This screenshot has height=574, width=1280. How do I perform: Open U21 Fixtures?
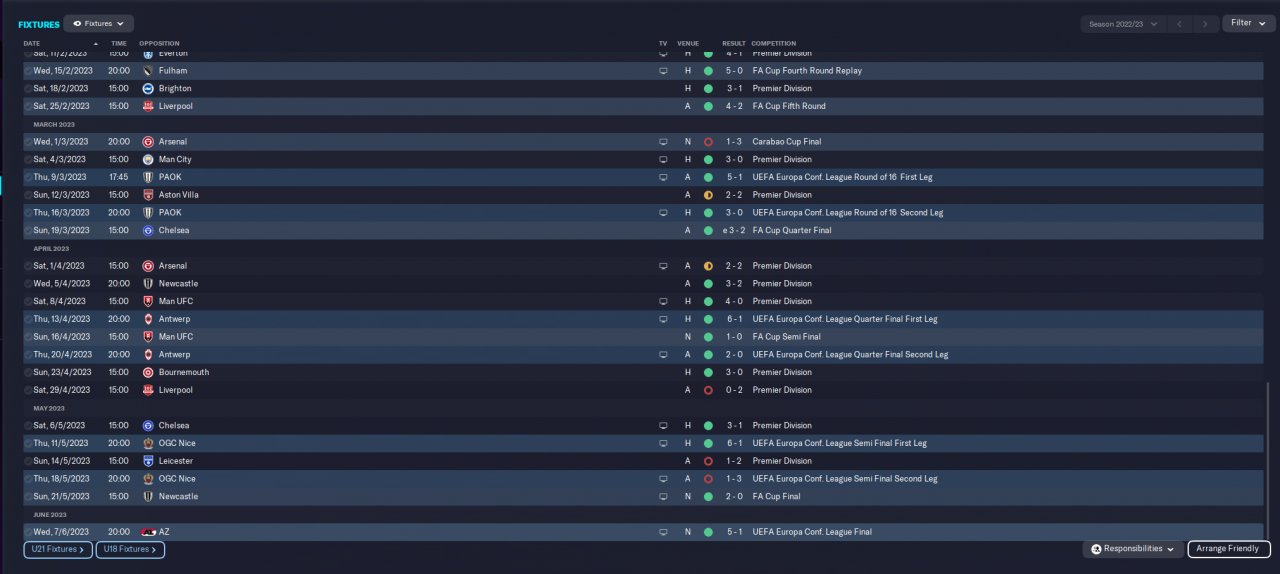(58, 549)
